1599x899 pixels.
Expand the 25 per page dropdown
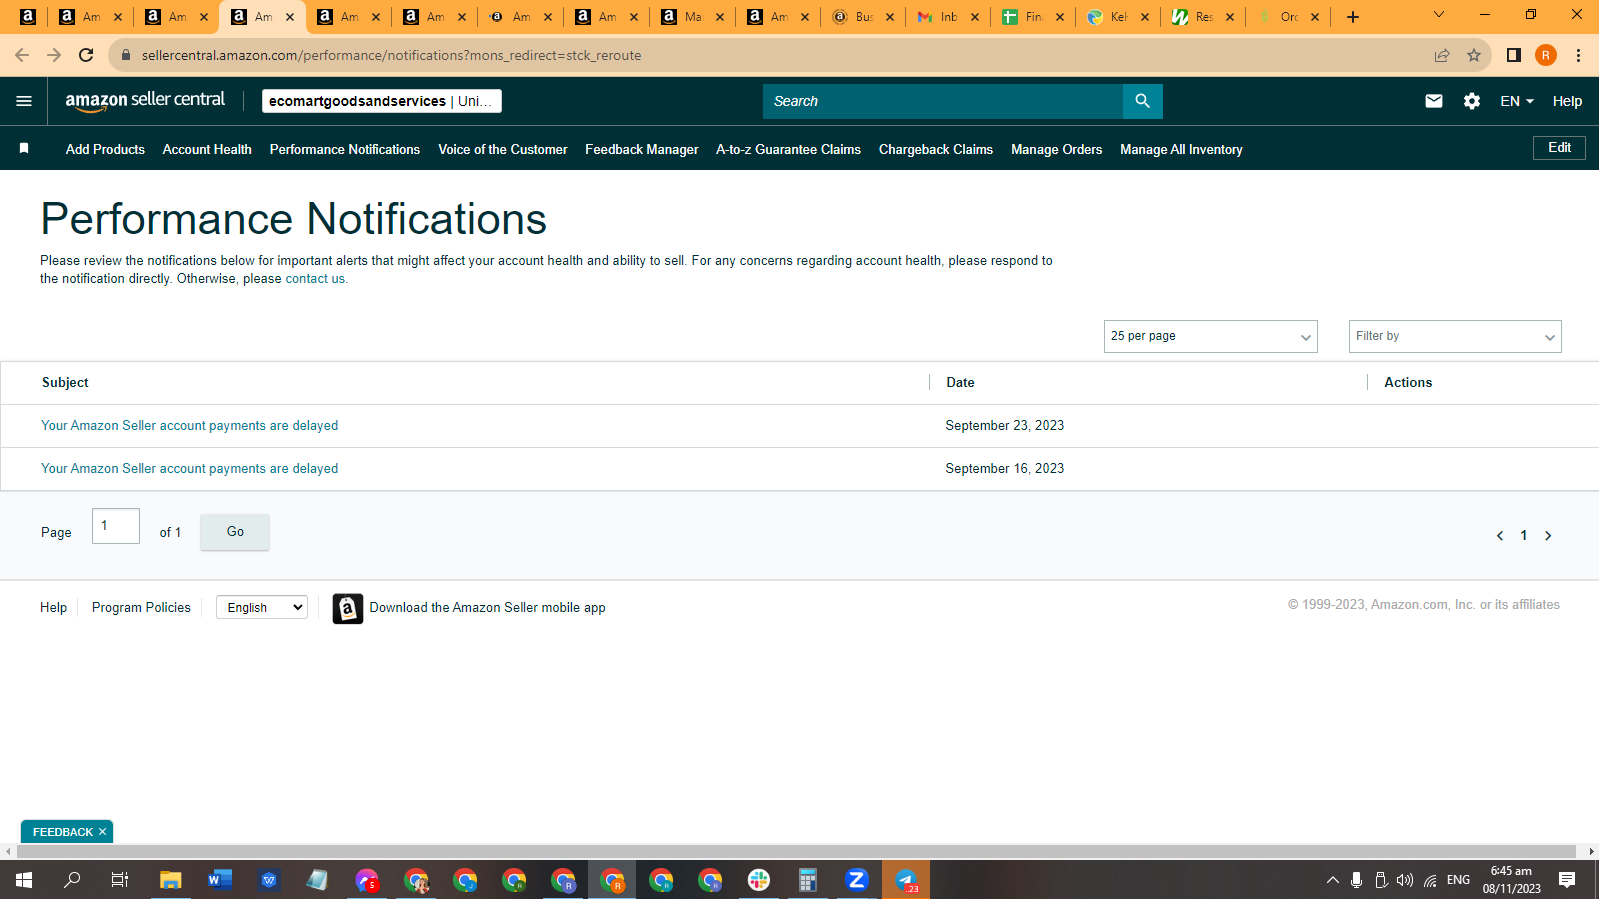[1210, 336]
